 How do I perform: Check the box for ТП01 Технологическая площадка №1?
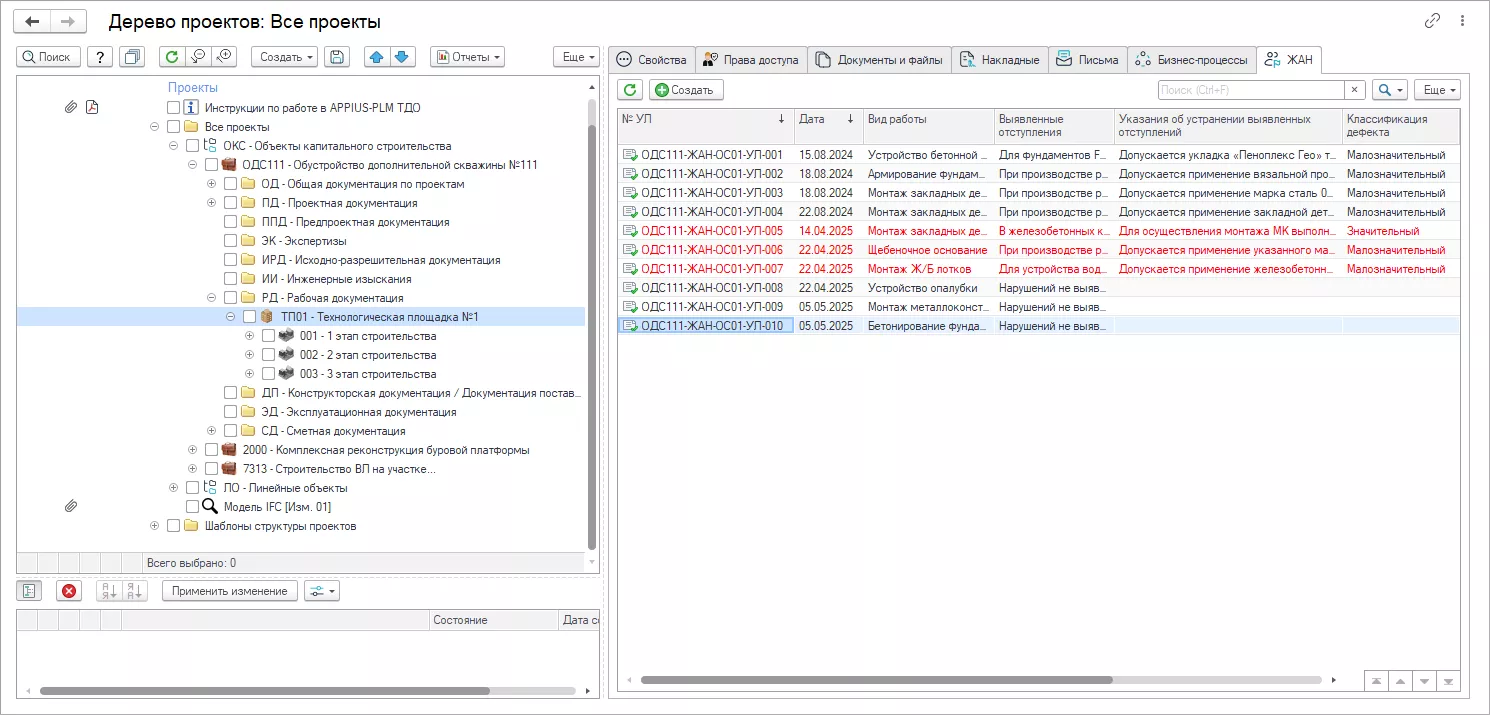coord(250,317)
